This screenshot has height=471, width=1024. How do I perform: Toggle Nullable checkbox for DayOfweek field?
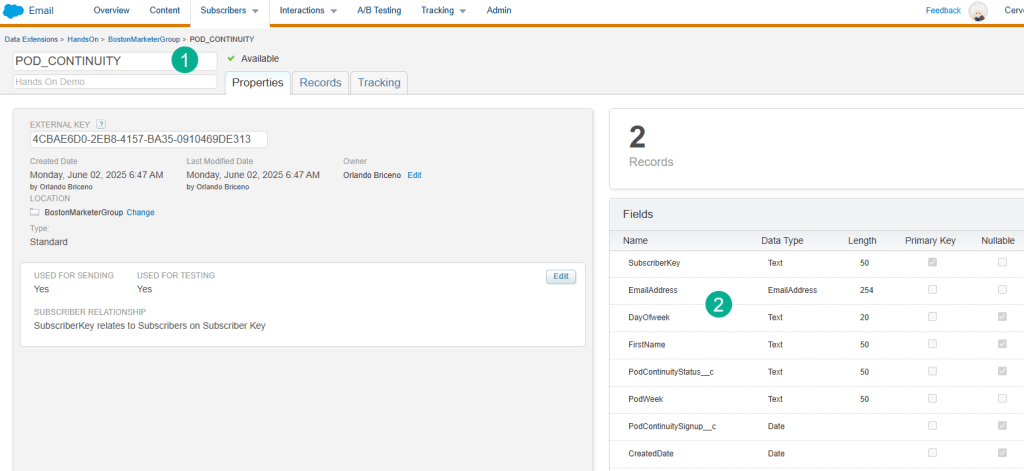pos(1002,317)
